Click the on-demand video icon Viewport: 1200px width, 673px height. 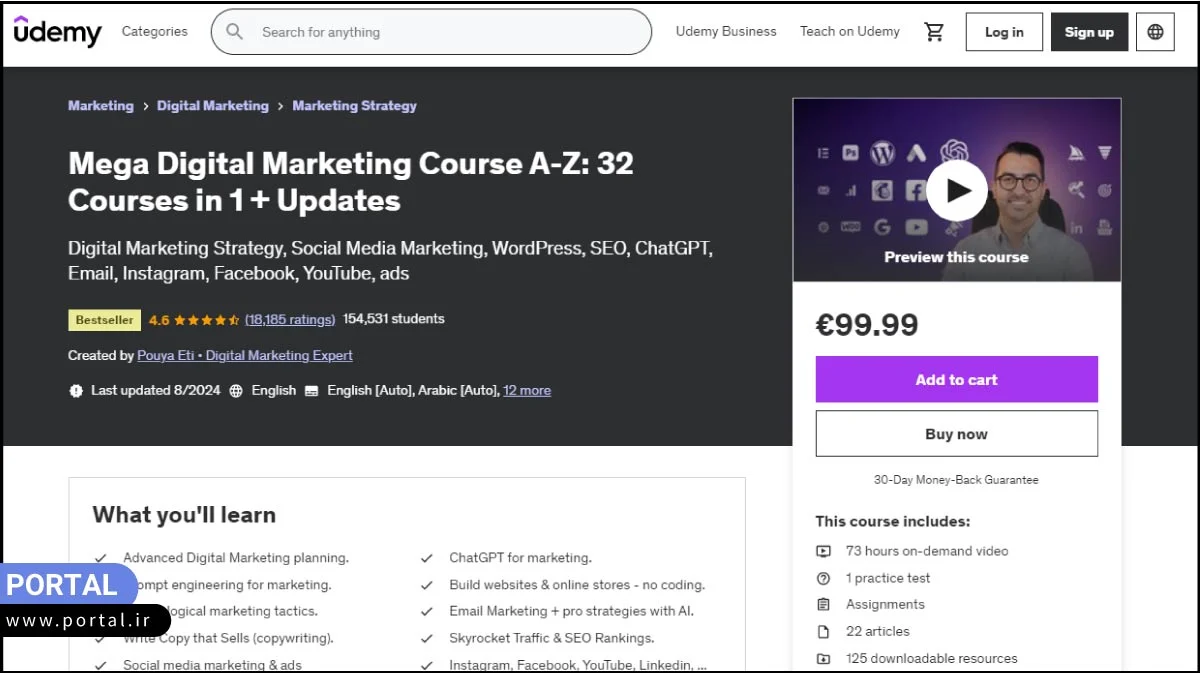tap(823, 551)
